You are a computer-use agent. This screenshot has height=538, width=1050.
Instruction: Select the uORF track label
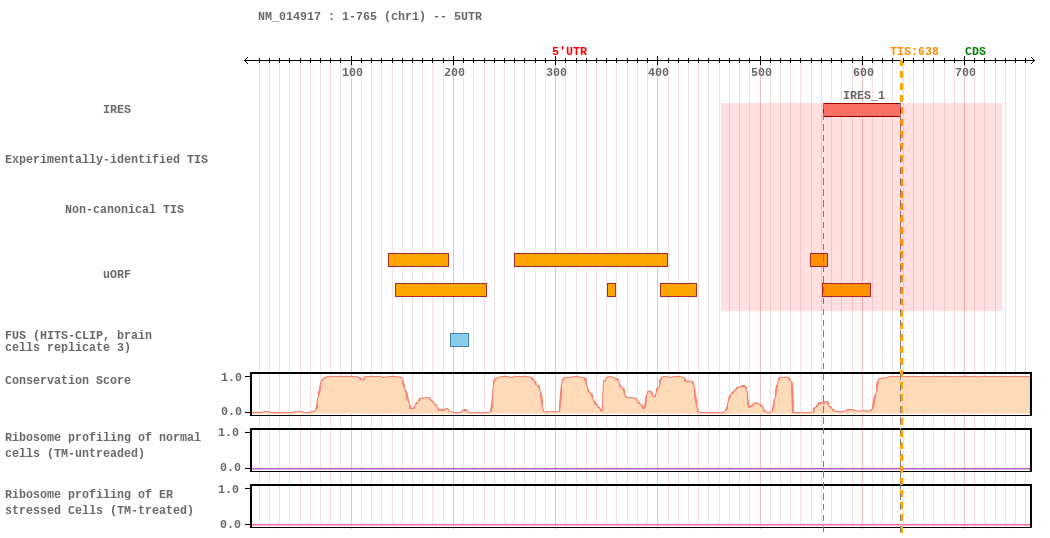117,275
